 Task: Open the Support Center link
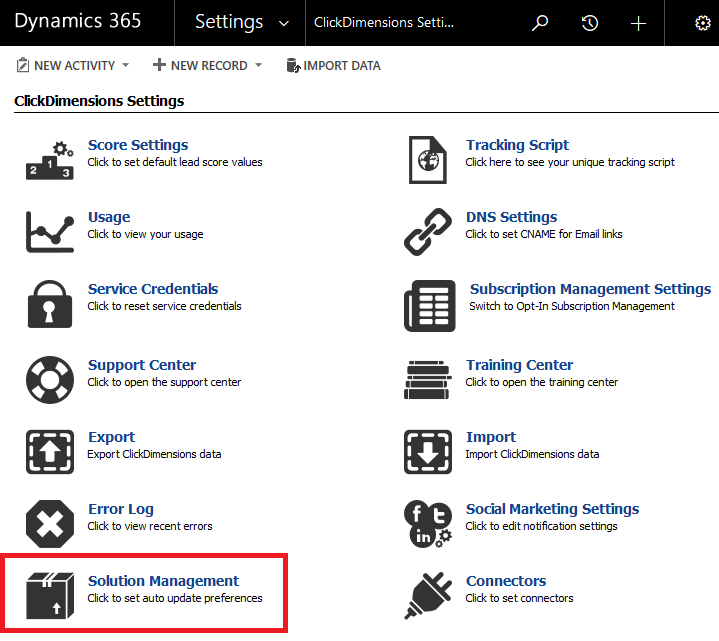tap(142, 365)
